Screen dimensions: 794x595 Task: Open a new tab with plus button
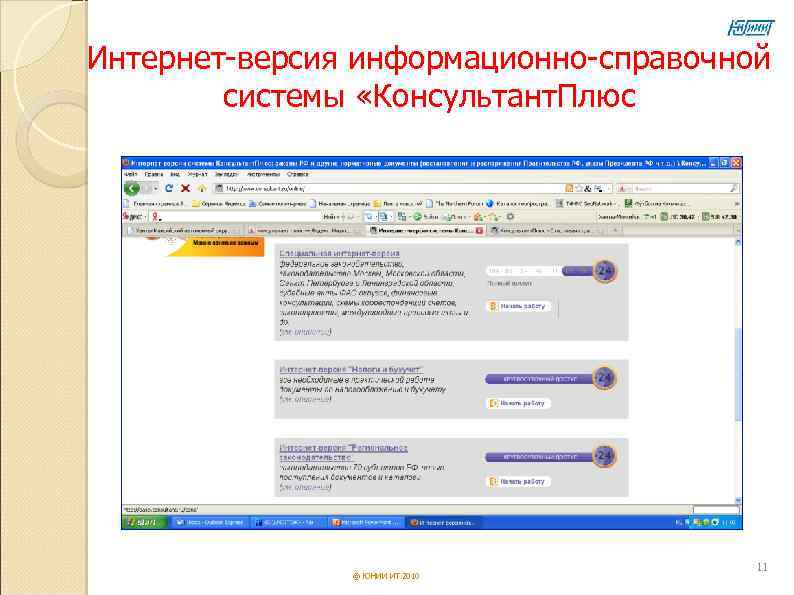[x=615, y=230]
